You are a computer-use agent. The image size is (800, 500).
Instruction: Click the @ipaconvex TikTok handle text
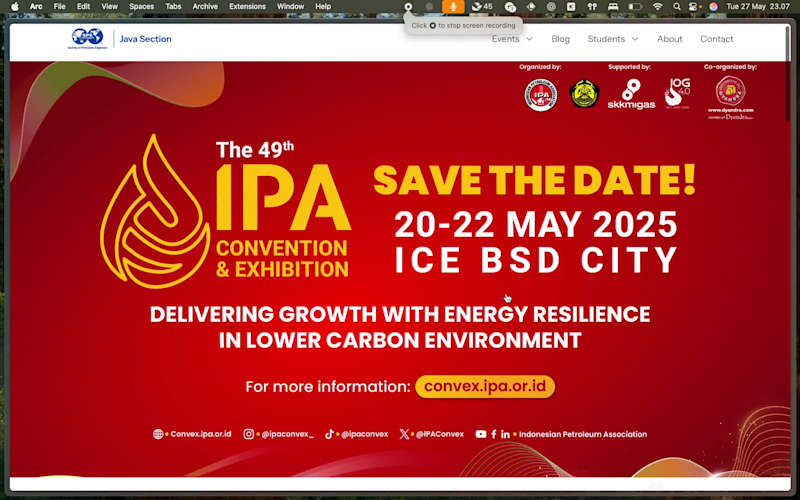[364, 434]
